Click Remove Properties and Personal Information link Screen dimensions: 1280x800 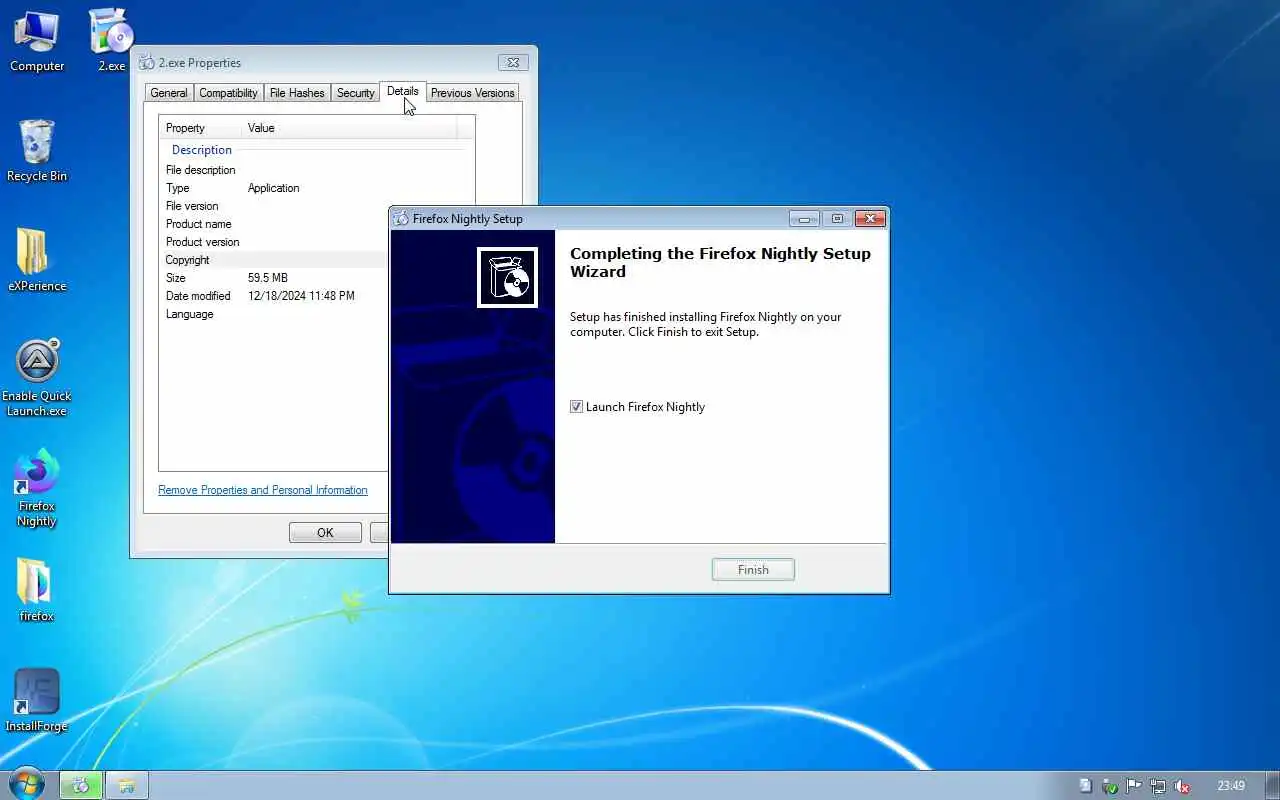click(x=263, y=490)
